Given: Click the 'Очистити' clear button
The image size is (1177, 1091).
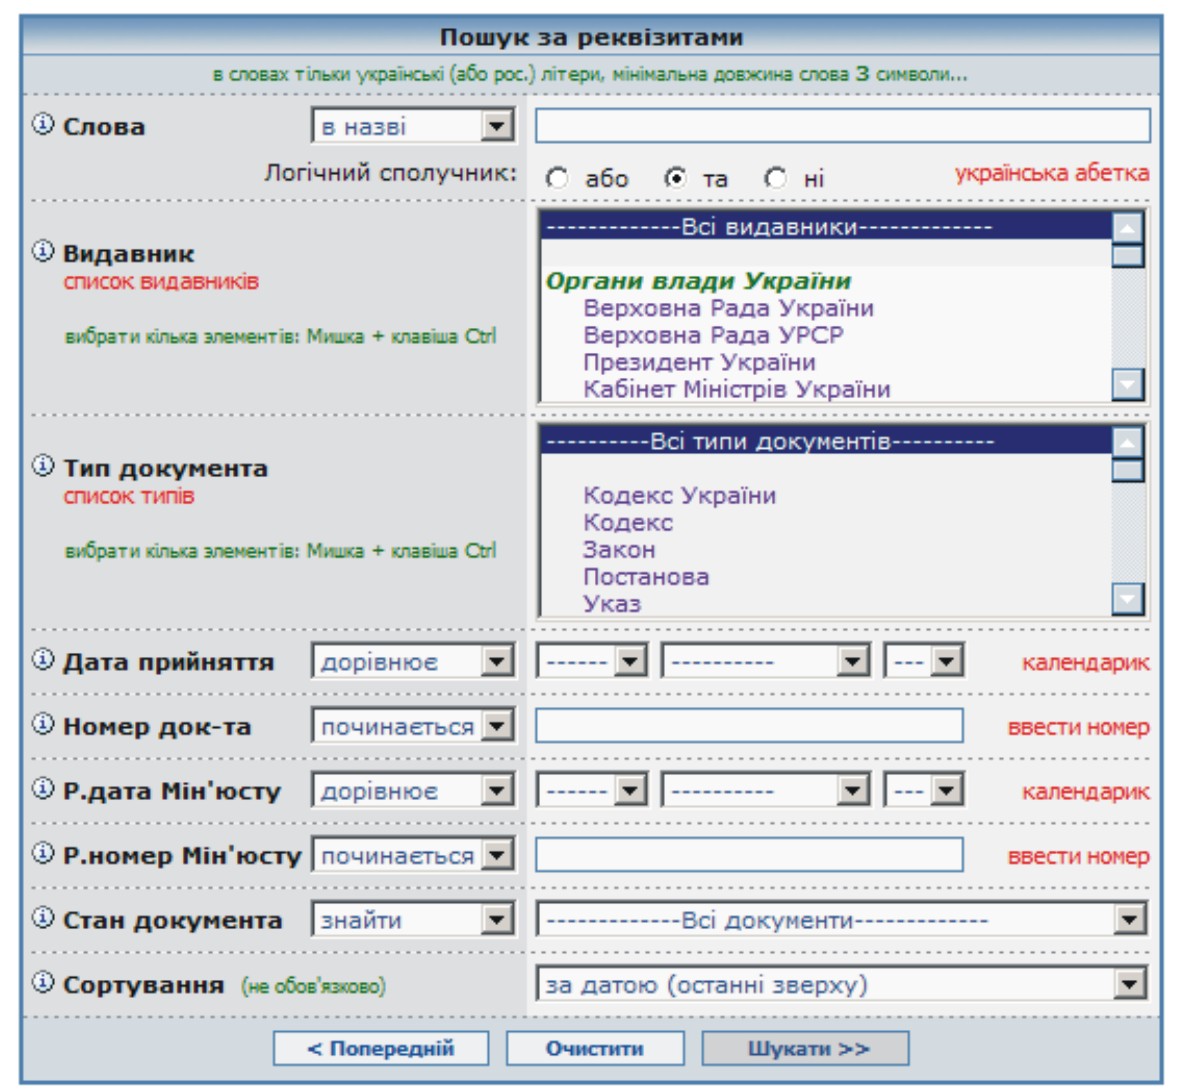Looking at the screenshot, I should [x=595, y=1048].
